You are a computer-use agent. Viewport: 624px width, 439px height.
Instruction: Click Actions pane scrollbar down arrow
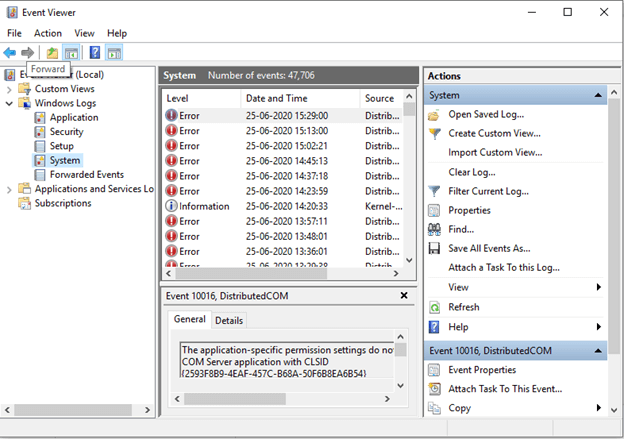click(x=614, y=410)
